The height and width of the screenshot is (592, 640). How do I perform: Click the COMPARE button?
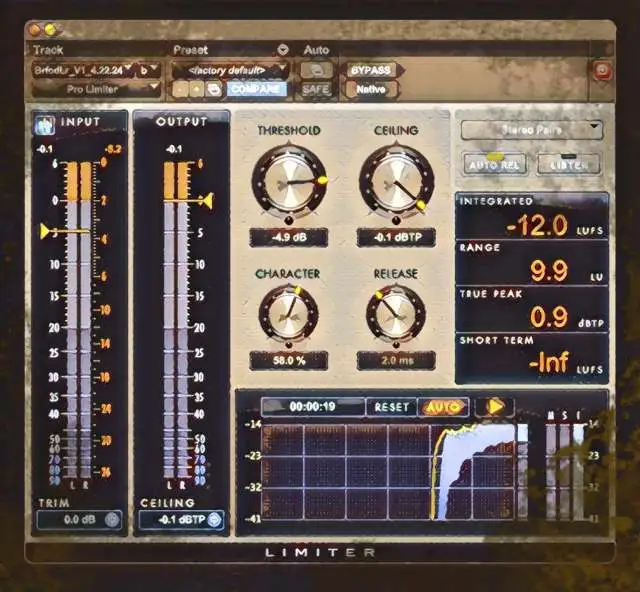pos(256,89)
